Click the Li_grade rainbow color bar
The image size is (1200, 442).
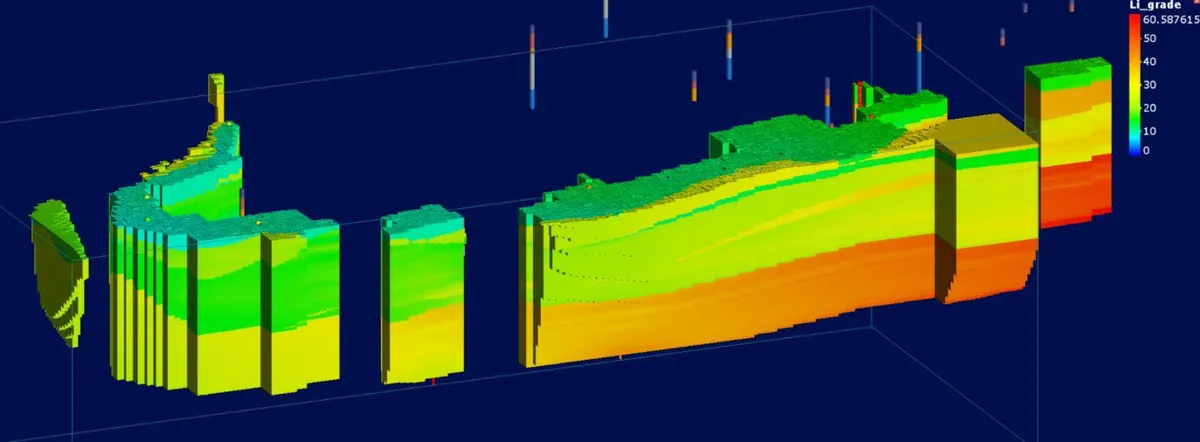point(1134,85)
